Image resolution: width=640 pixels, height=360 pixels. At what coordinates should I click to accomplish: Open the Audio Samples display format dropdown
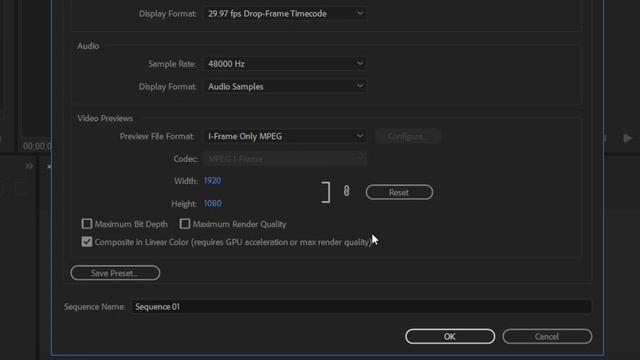[285, 87]
